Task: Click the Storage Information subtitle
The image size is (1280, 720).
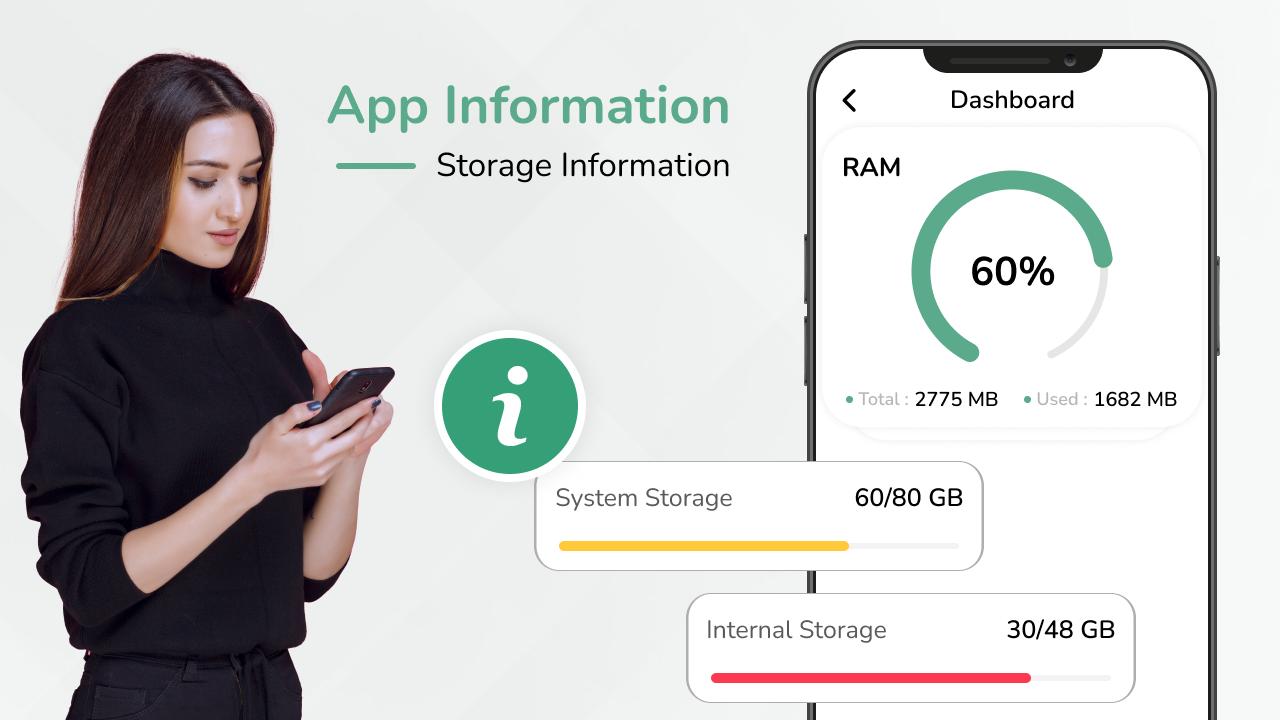Action: coord(583,165)
